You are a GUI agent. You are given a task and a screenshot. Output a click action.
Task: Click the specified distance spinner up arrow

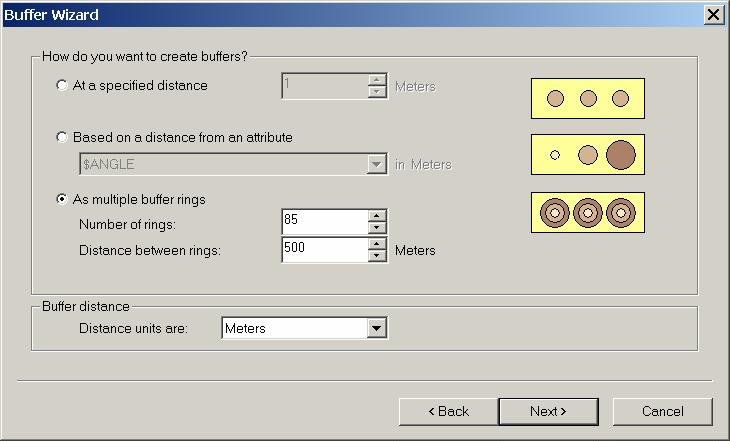pyautogui.click(x=377, y=80)
